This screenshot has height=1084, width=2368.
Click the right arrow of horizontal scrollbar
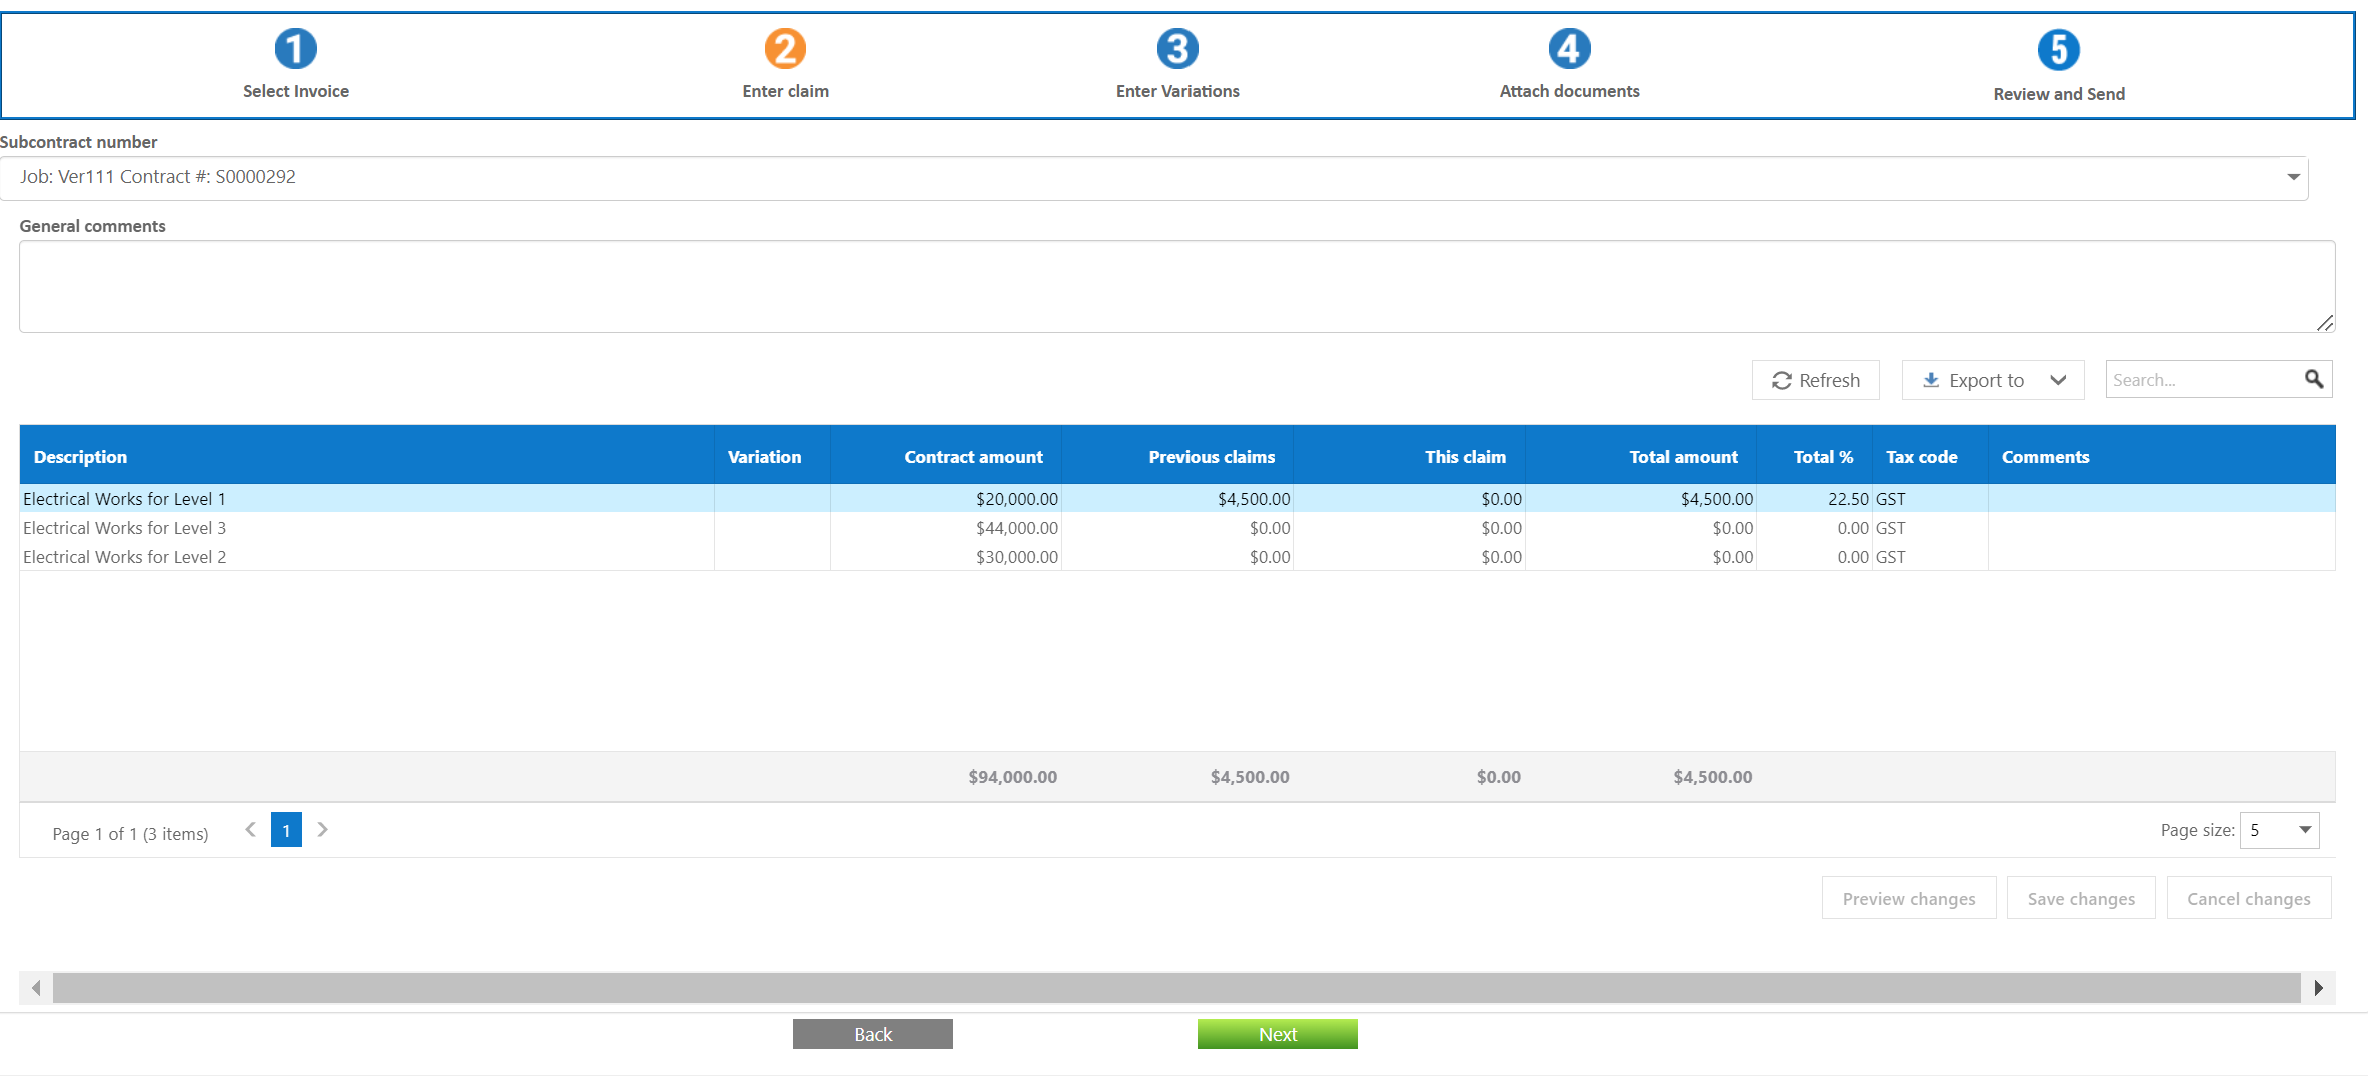pos(2318,988)
